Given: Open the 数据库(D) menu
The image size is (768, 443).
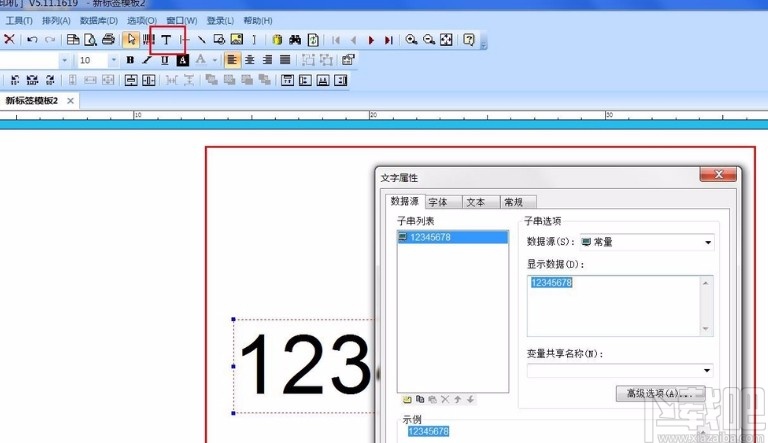Looking at the screenshot, I should 98,21.
